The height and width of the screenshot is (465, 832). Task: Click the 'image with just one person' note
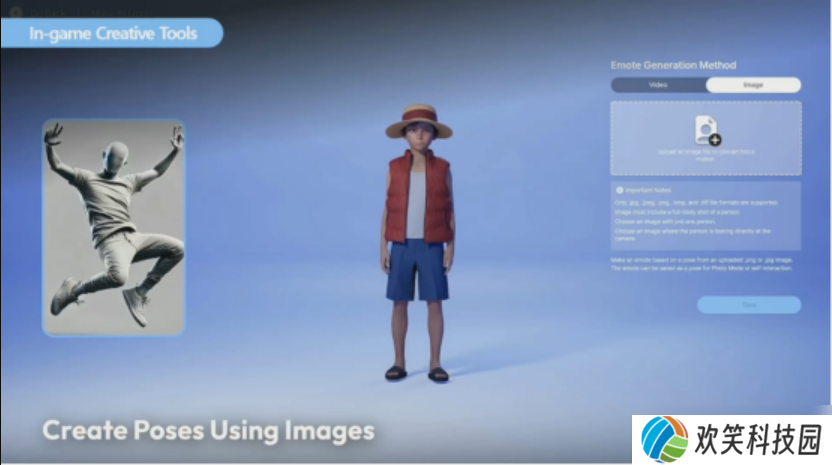(x=665, y=222)
